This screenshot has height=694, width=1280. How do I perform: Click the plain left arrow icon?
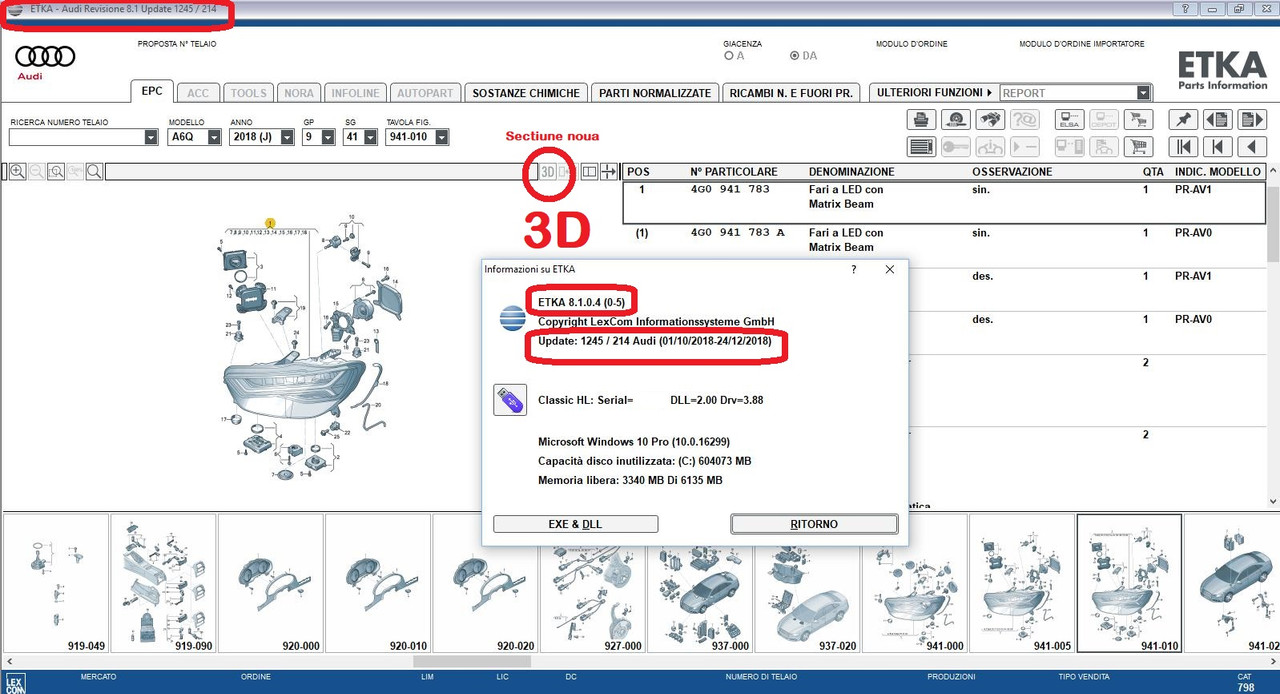coord(1252,147)
